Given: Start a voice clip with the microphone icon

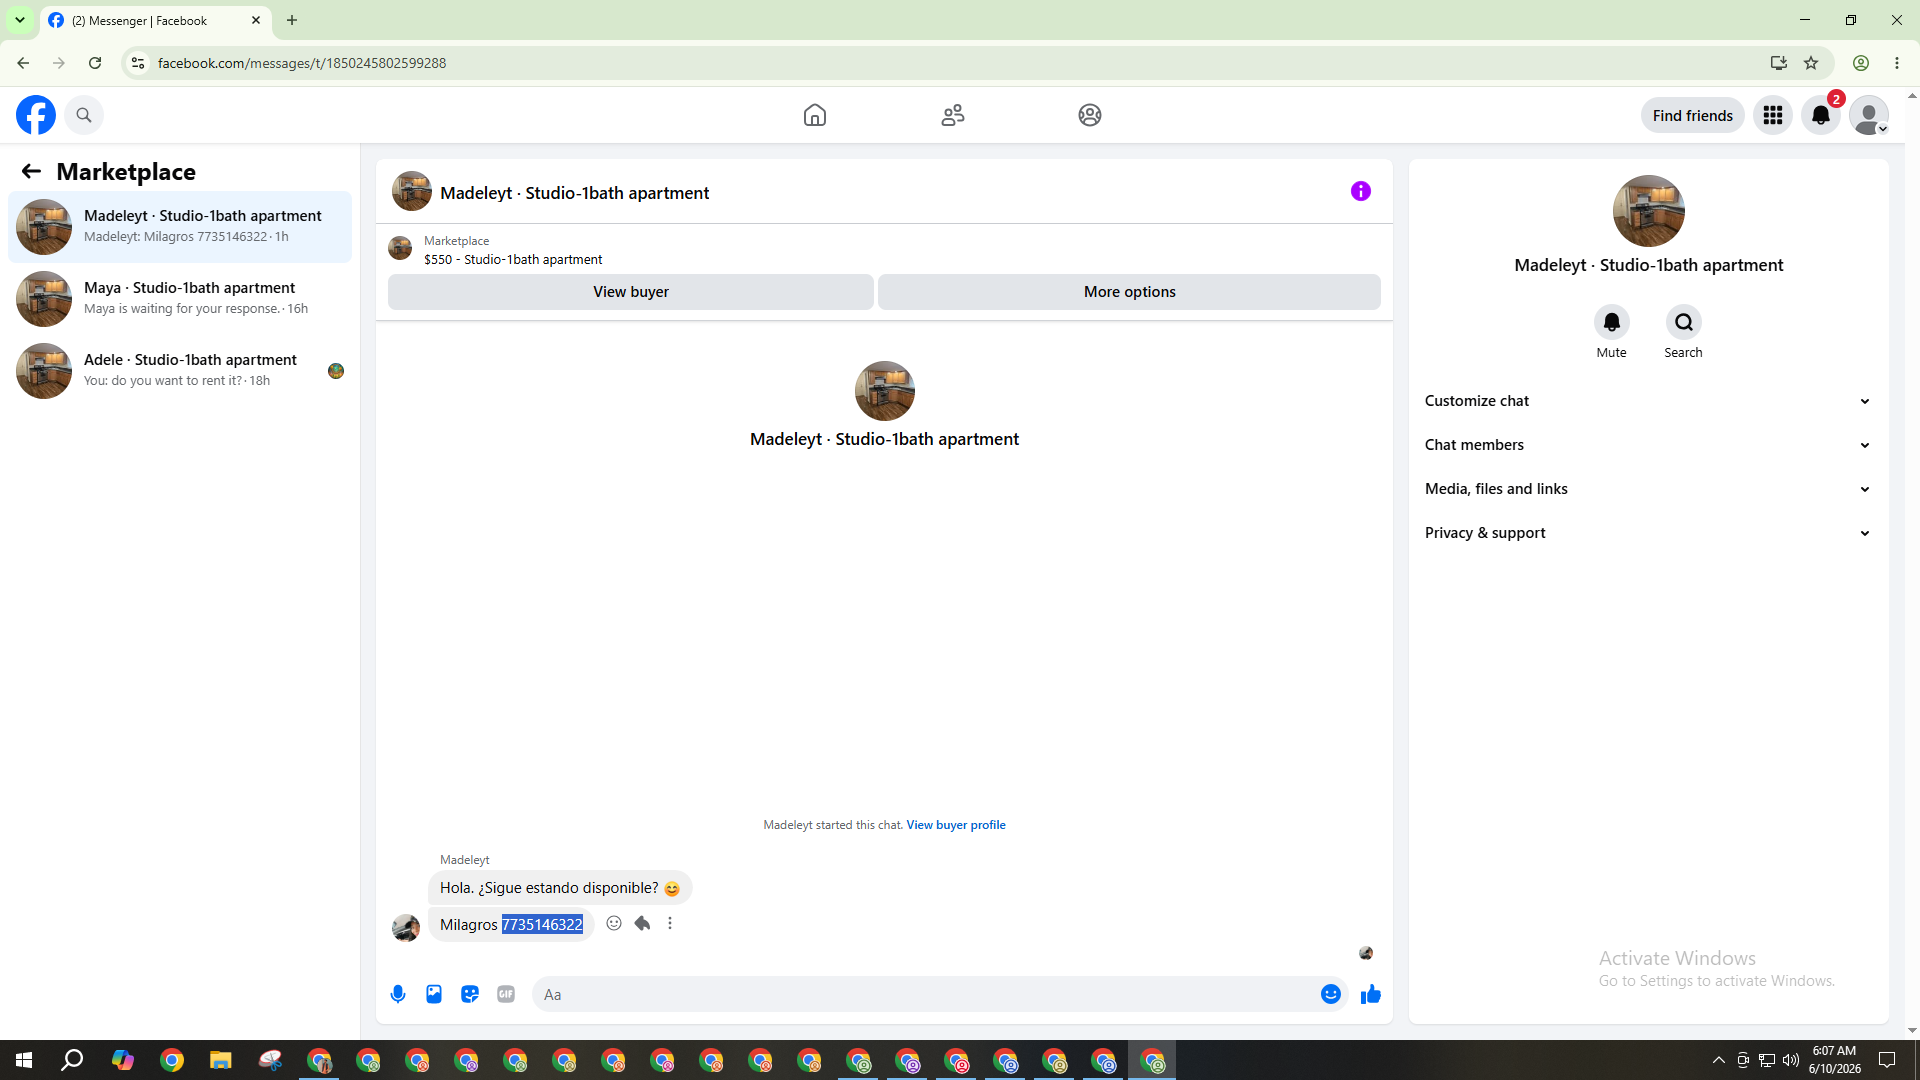Looking at the screenshot, I should pos(398,994).
